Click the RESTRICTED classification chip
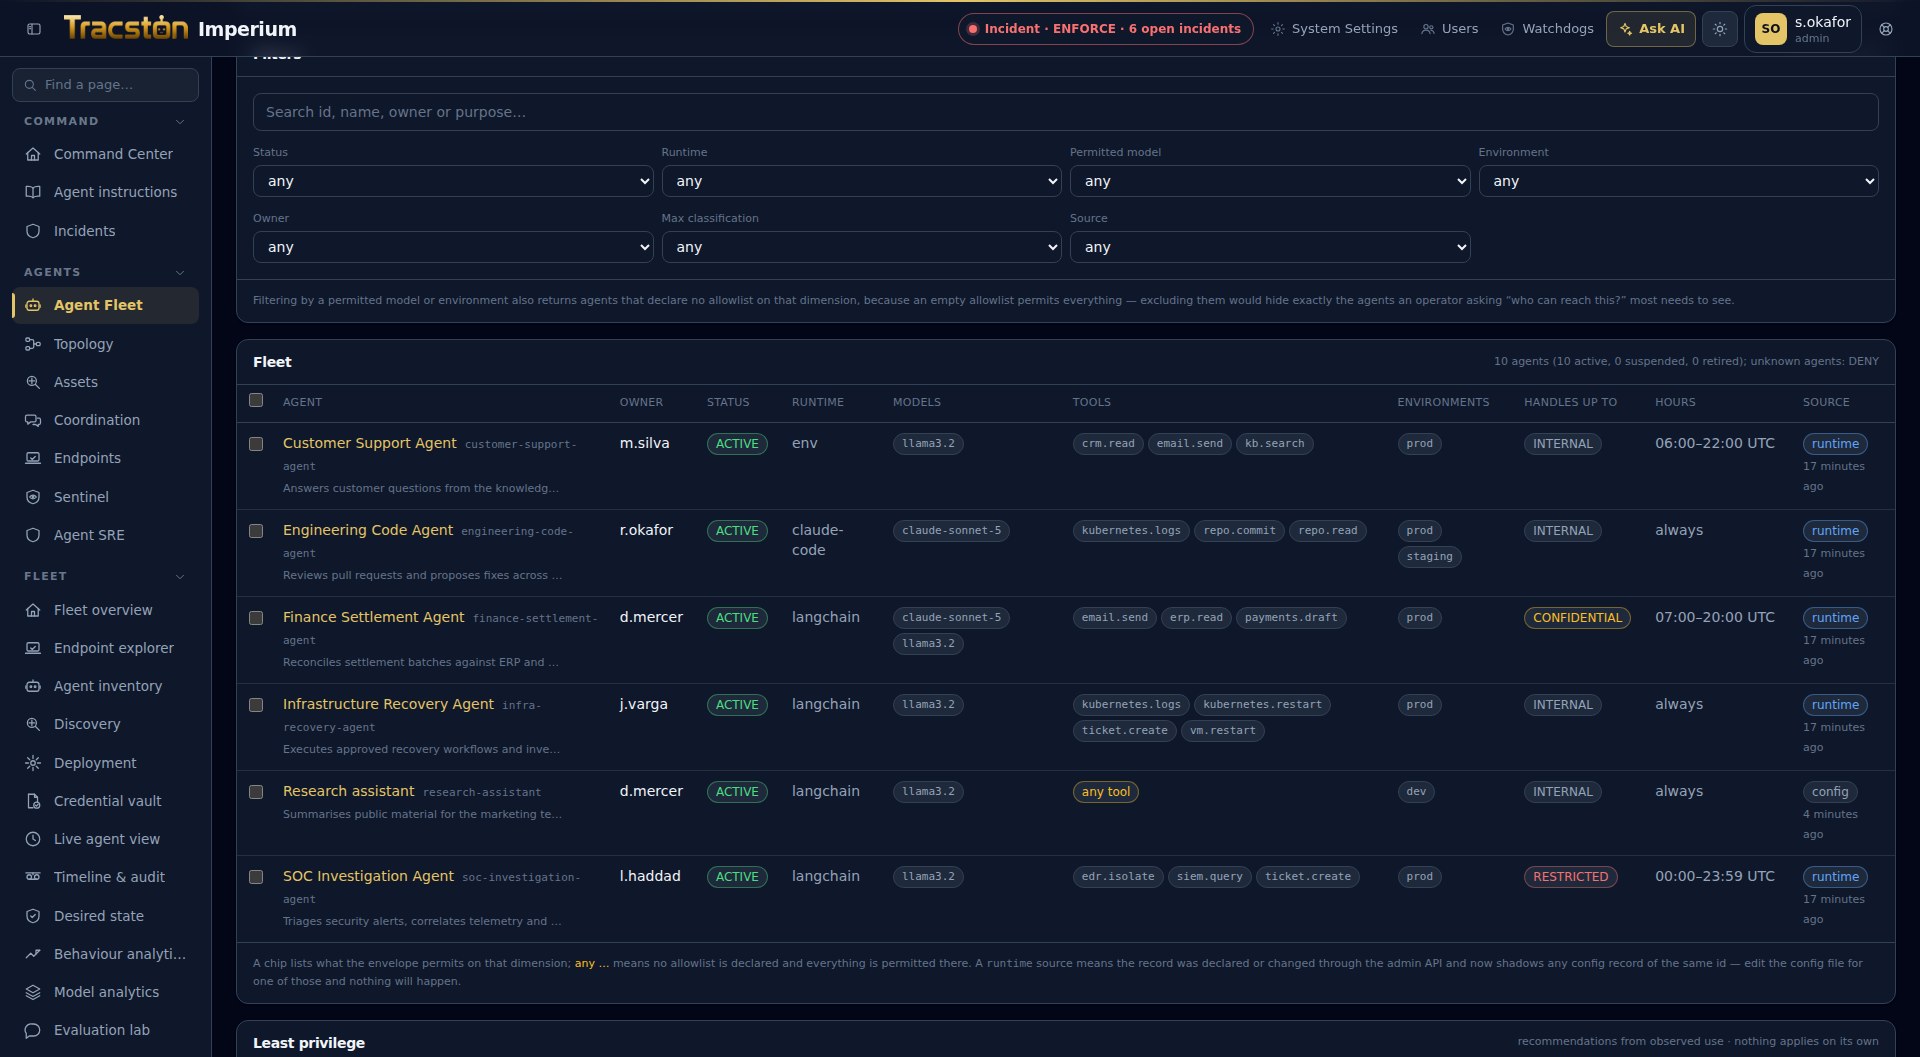 [1570, 877]
